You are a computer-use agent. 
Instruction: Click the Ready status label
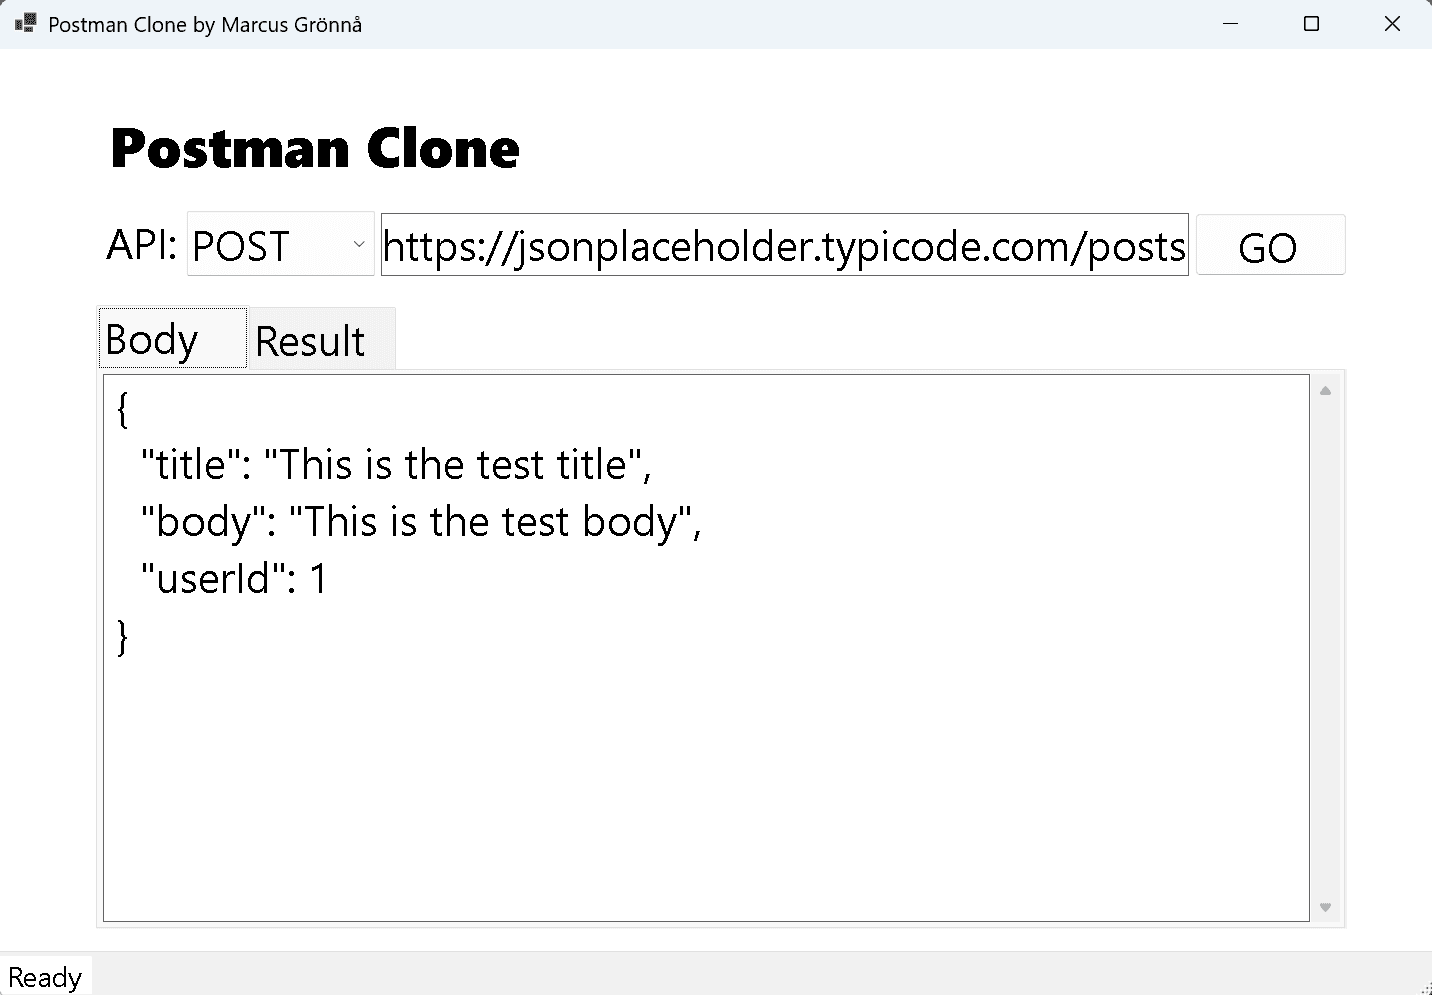point(46,976)
